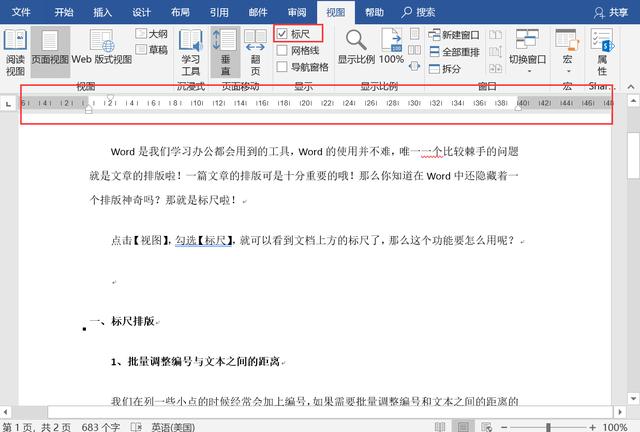The image size is (640, 432).
Task: Click the underlined text 勾选【标尺】
Action: pos(203,240)
